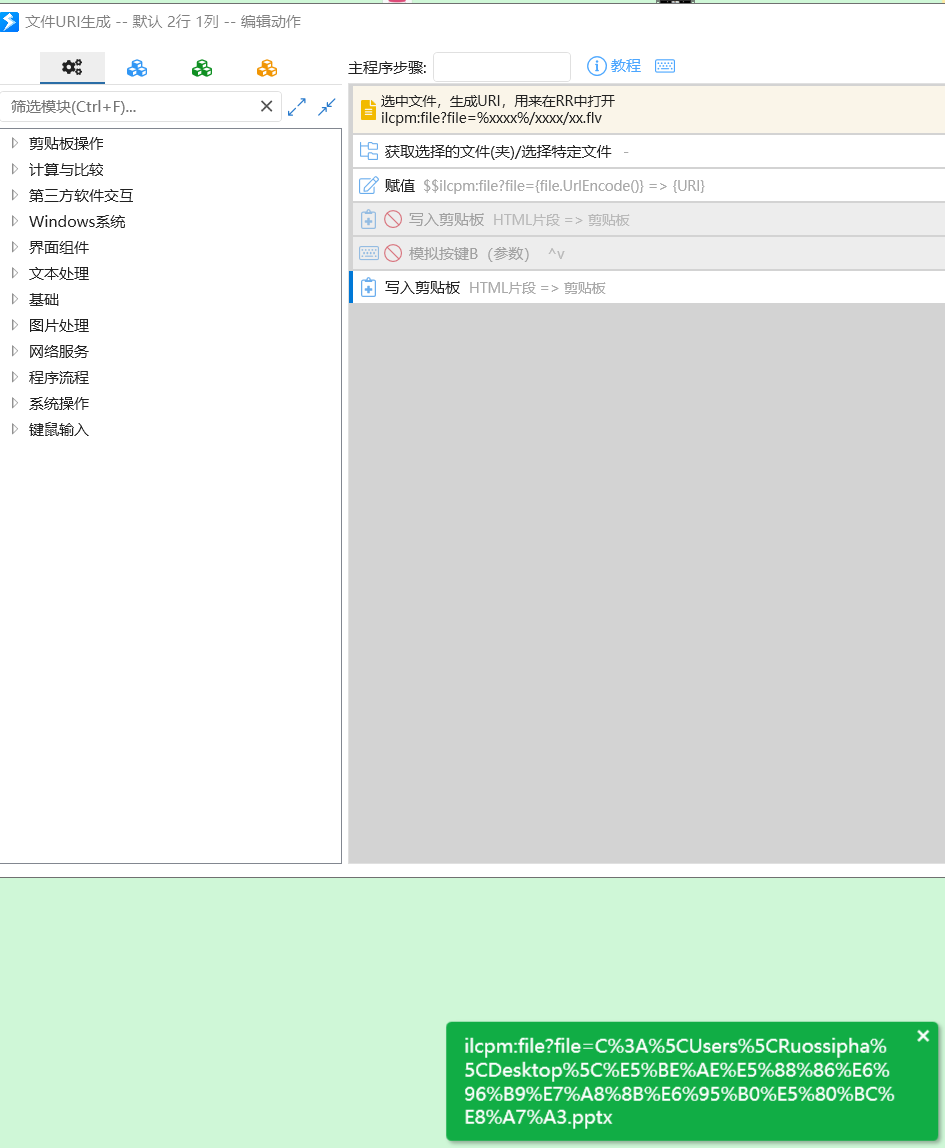
Task: Focus the module filter search box
Action: coord(130,107)
